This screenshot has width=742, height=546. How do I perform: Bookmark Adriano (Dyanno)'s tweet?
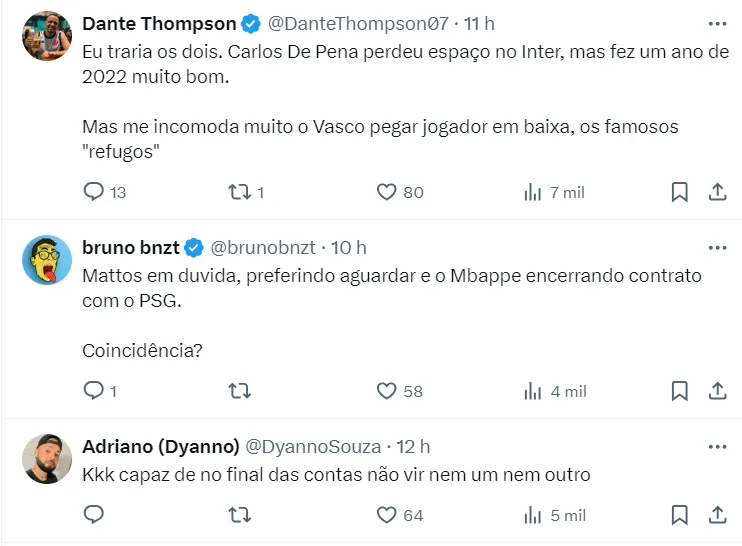coord(679,515)
